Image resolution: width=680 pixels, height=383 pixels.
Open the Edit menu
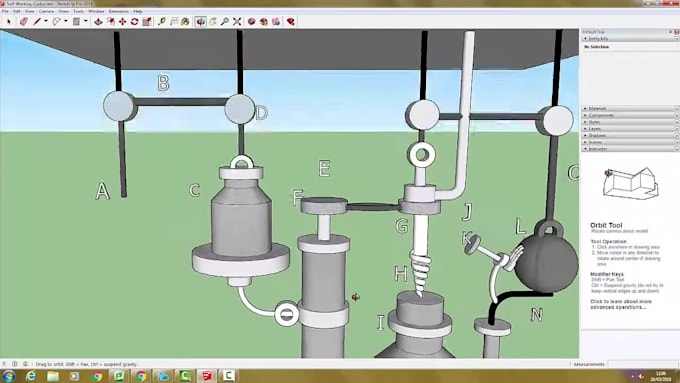pos(17,11)
